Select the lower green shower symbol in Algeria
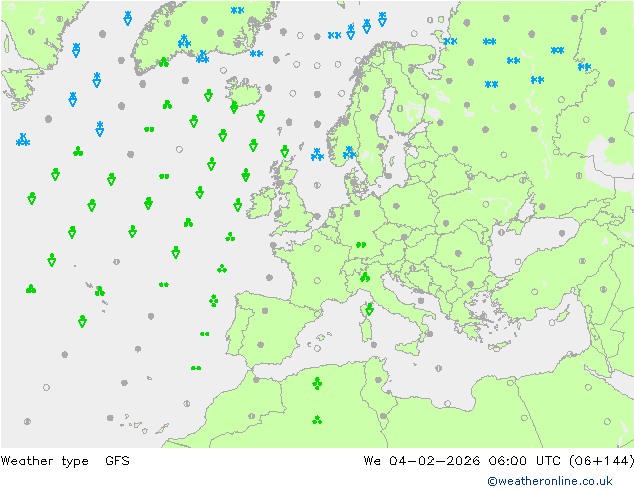Screen dimensions: 634x490 pos(317,420)
